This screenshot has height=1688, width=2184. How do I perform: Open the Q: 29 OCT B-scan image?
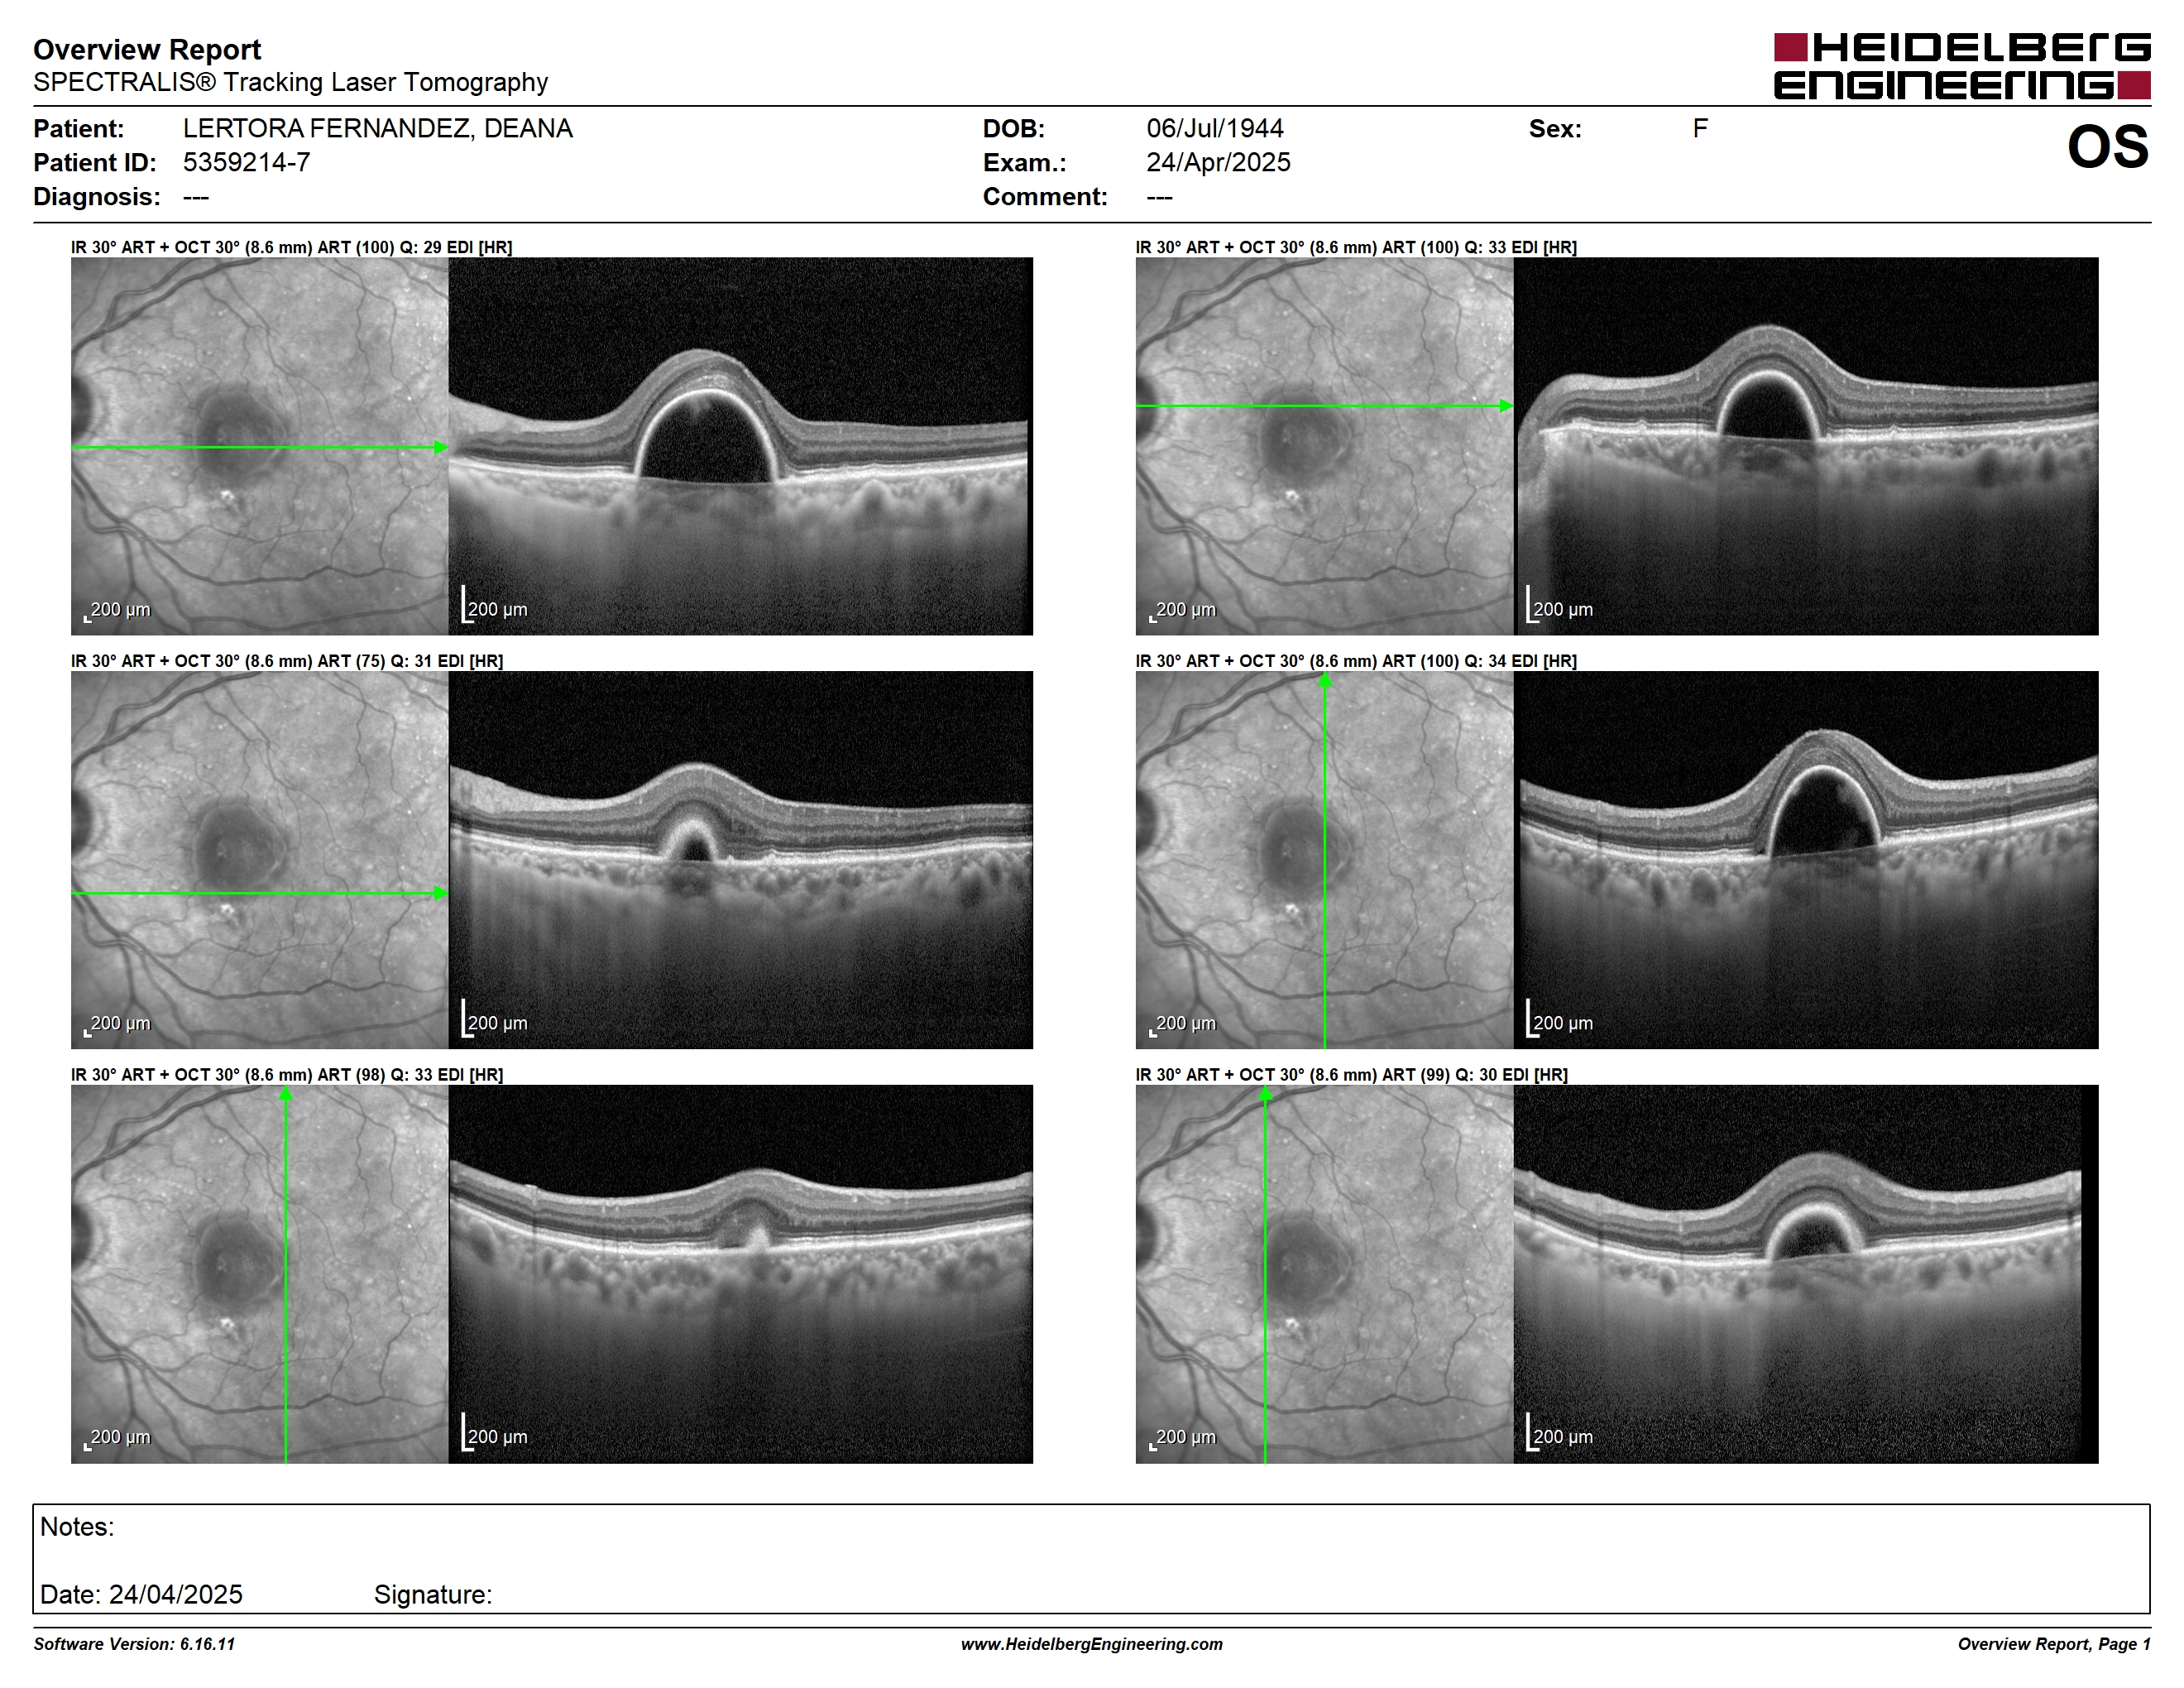tap(740, 446)
